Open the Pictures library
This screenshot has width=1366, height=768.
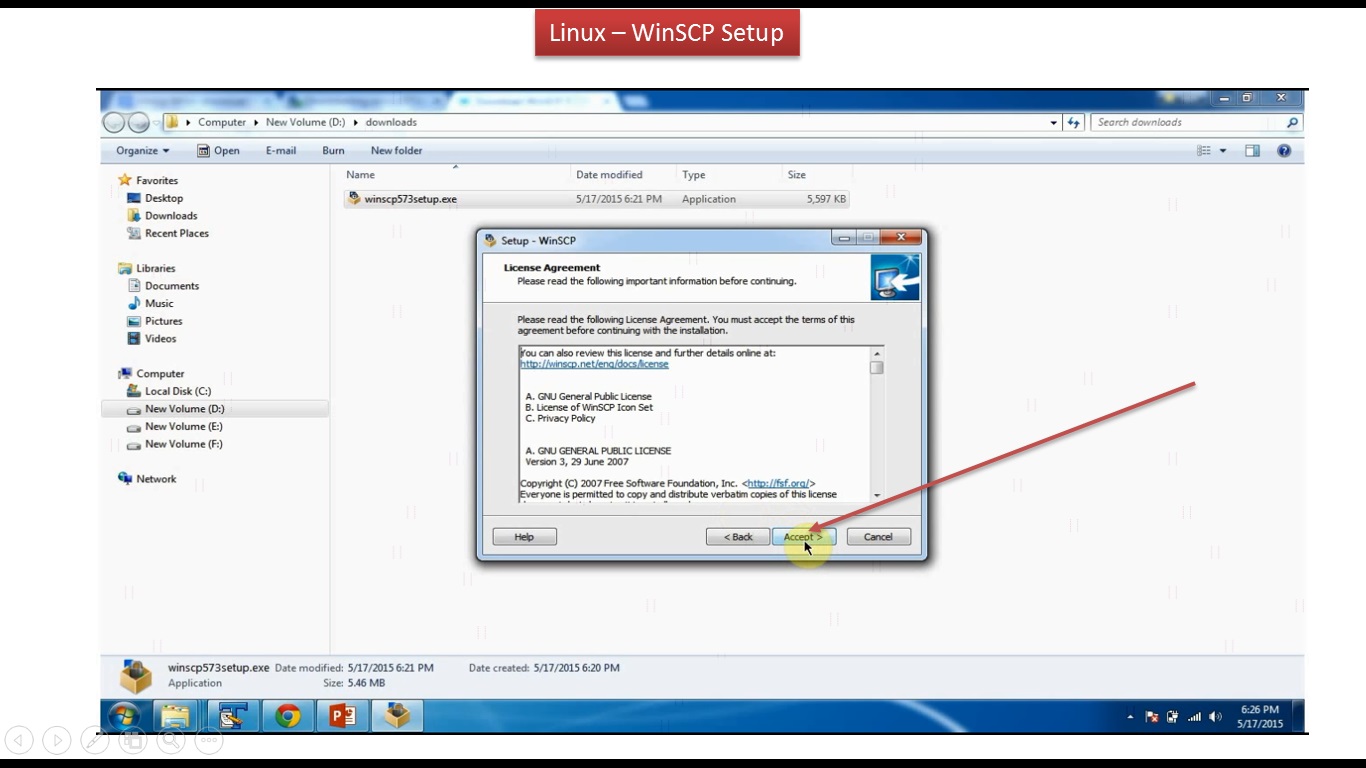pyautogui.click(x=155, y=321)
